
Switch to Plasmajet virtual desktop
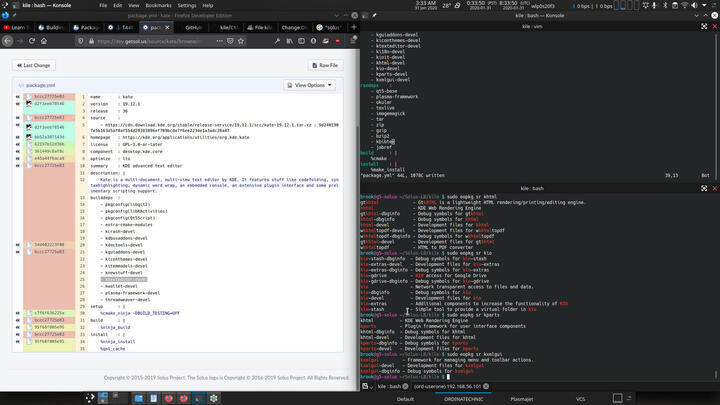click(x=522, y=399)
